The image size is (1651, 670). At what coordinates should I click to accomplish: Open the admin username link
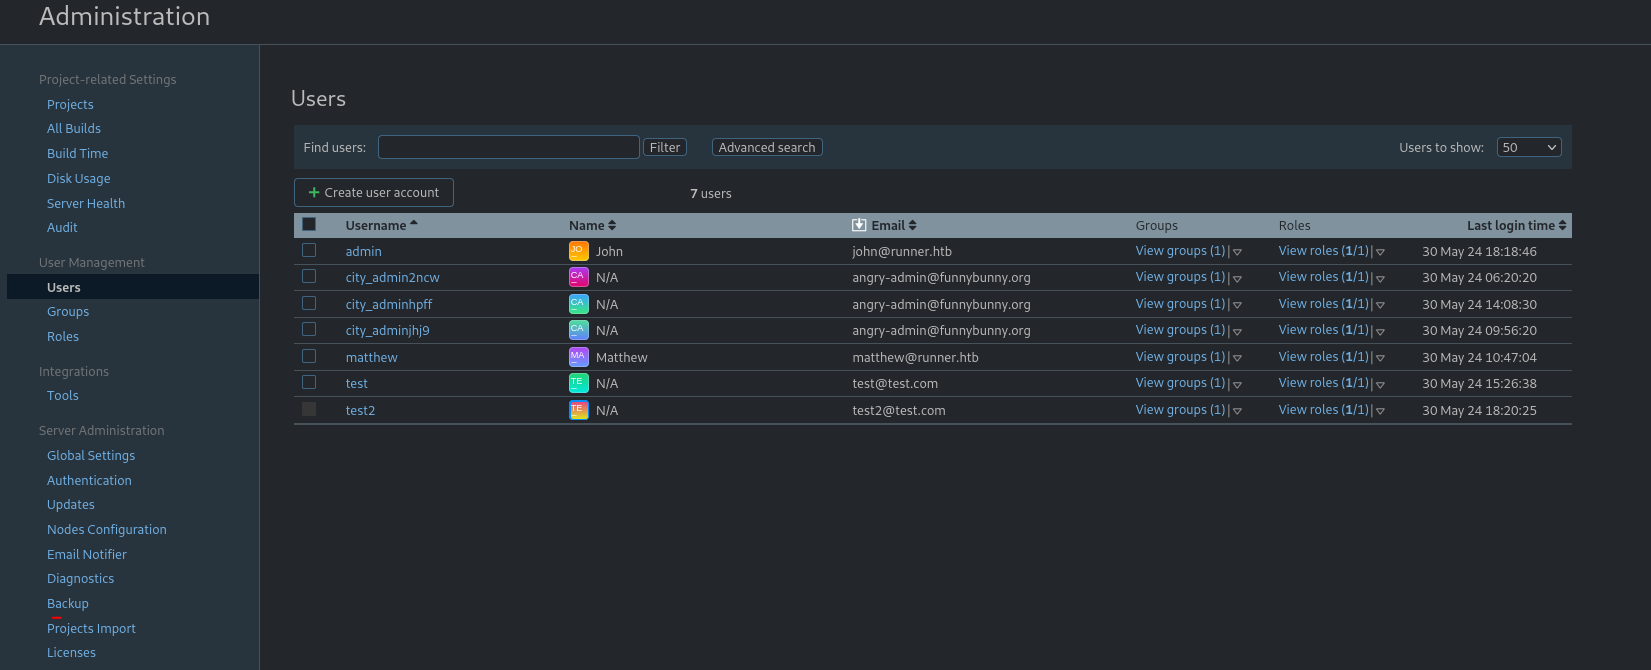[x=364, y=251]
